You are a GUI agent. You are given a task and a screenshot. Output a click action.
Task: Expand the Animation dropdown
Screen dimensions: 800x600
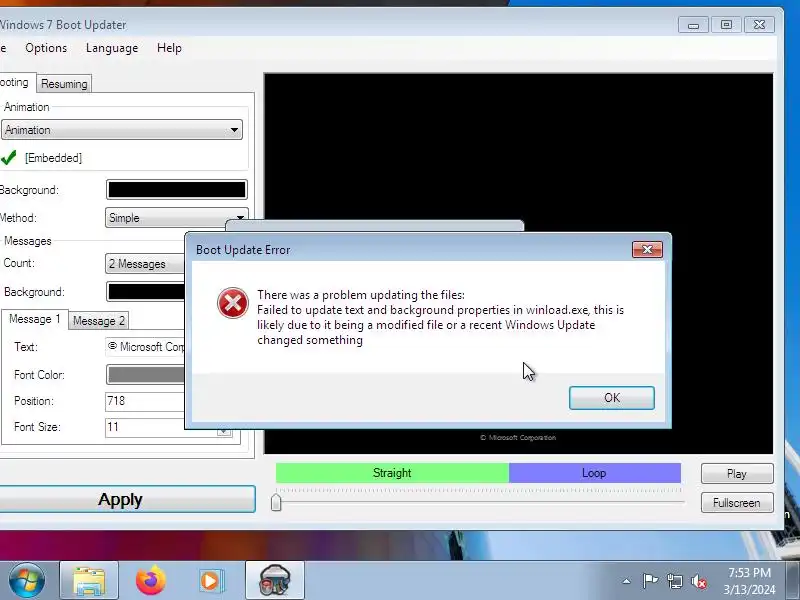coord(121,130)
